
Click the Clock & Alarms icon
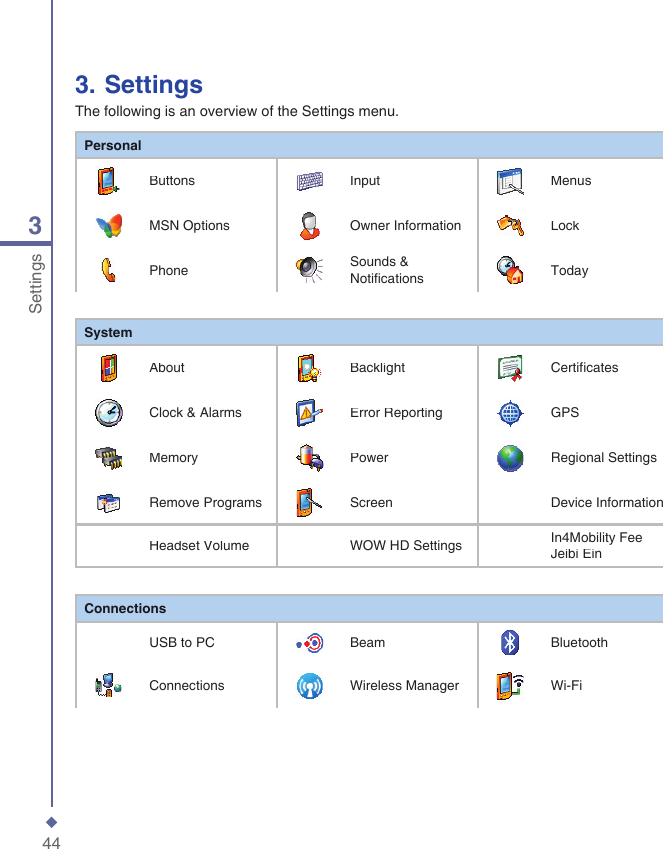(x=109, y=413)
